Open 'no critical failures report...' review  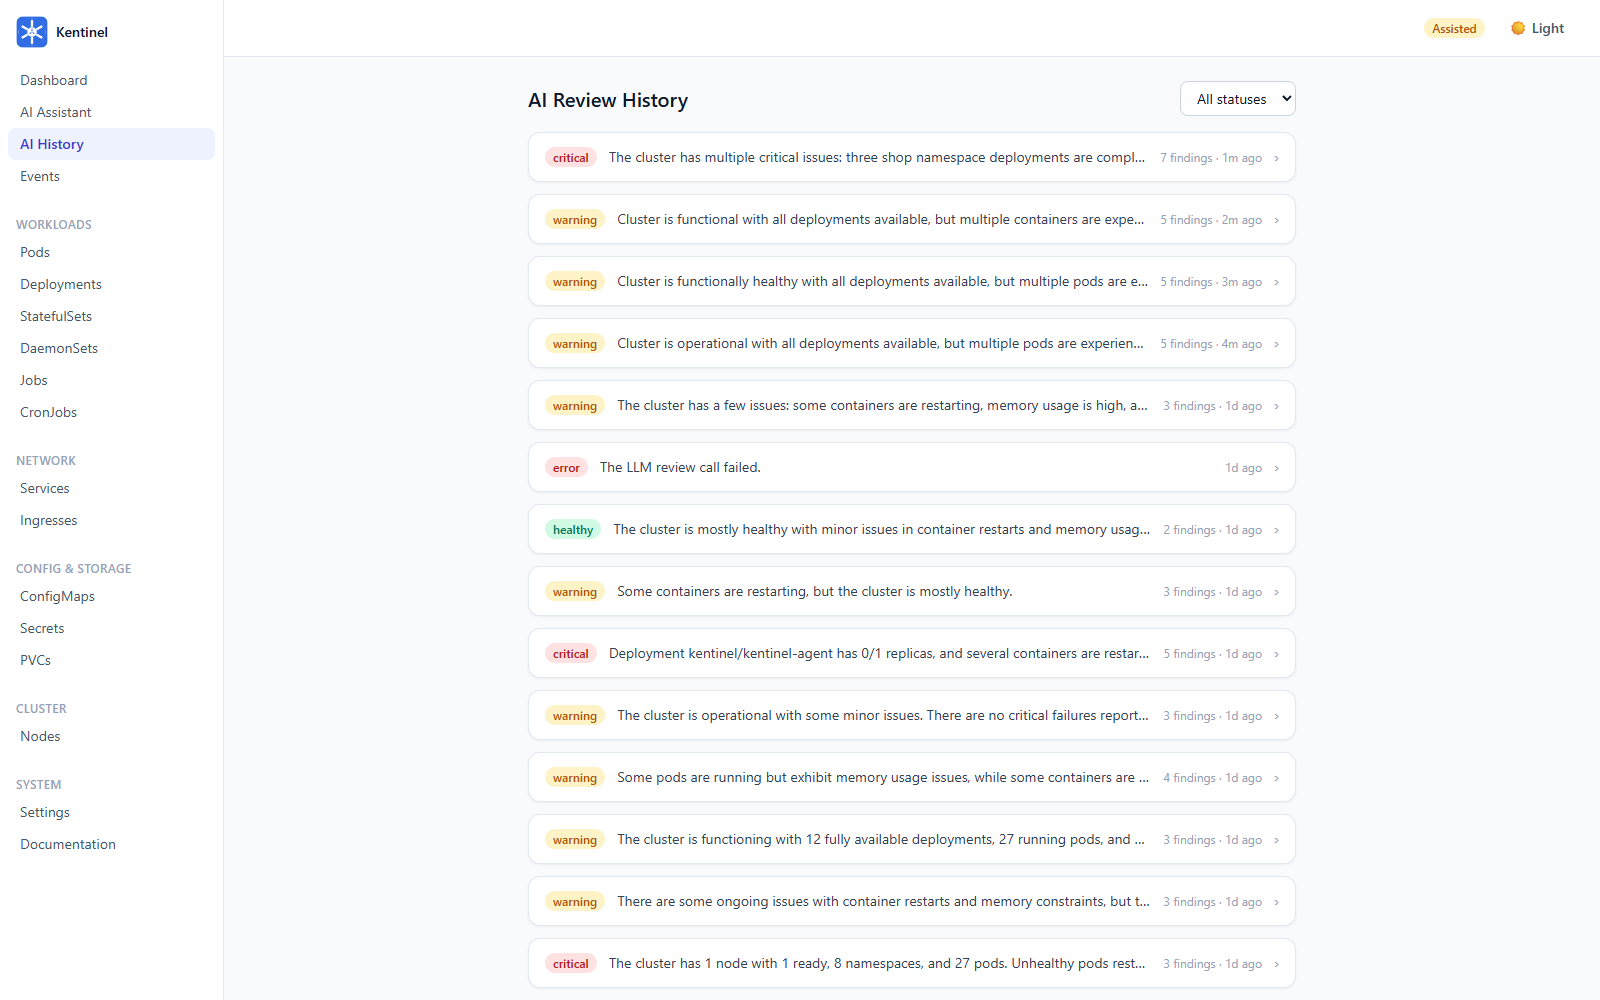click(x=912, y=715)
